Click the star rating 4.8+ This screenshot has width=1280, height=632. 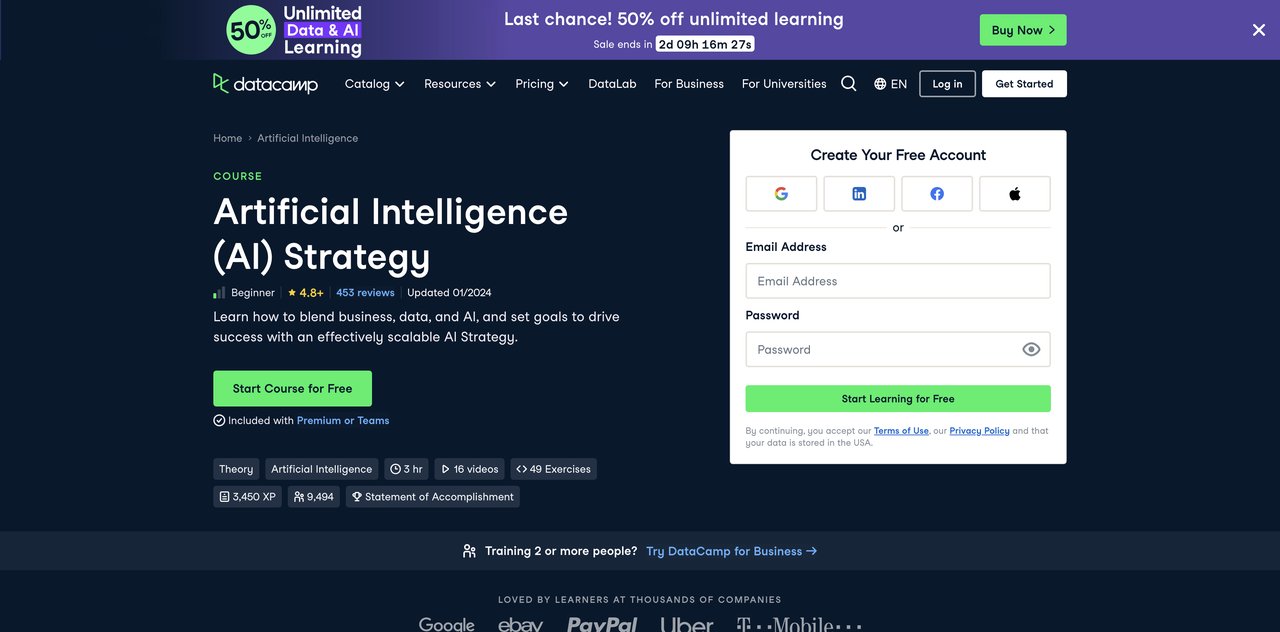(x=306, y=293)
